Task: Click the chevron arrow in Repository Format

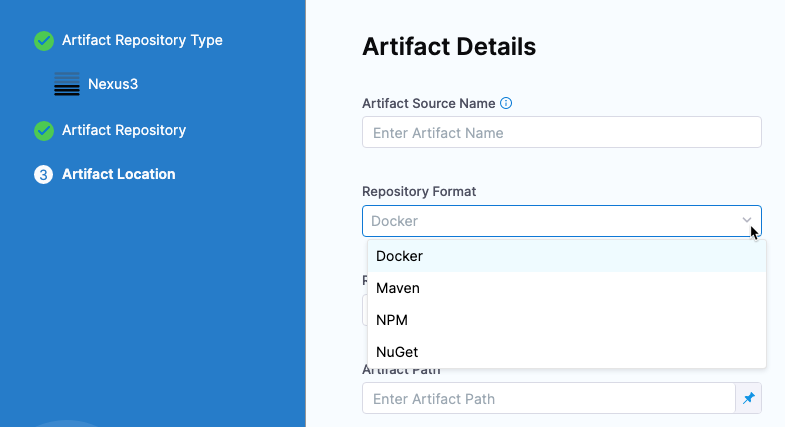Action: coord(746,220)
